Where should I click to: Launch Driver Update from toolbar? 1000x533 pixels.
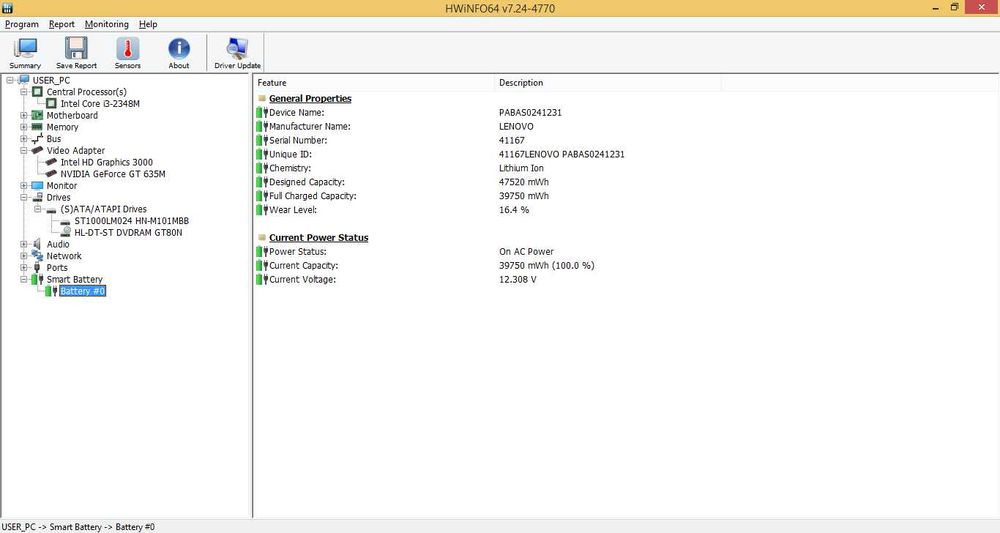point(237,48)
